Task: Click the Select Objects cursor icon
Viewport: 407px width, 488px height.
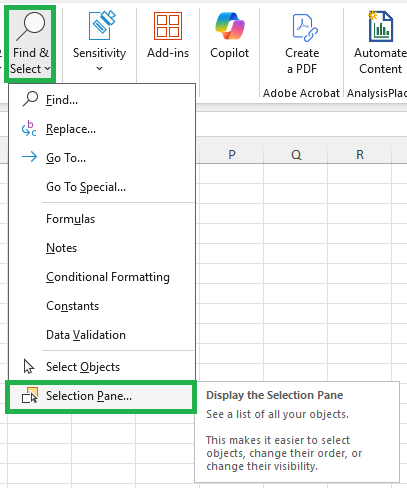Action: (29, 366)
